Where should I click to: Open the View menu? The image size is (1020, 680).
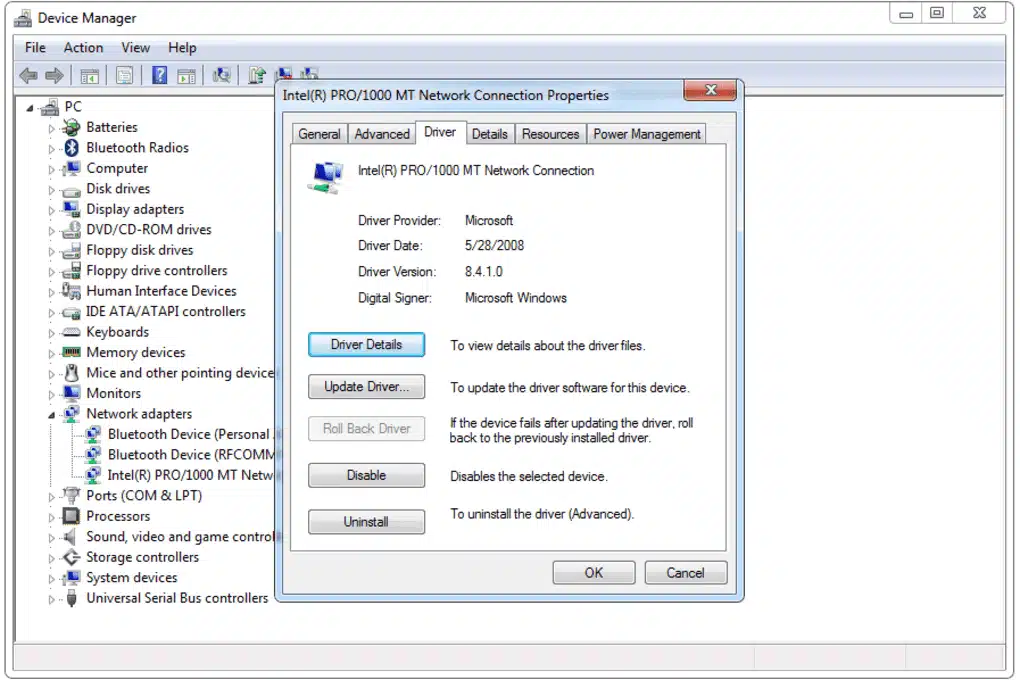(x=135, y=48)
